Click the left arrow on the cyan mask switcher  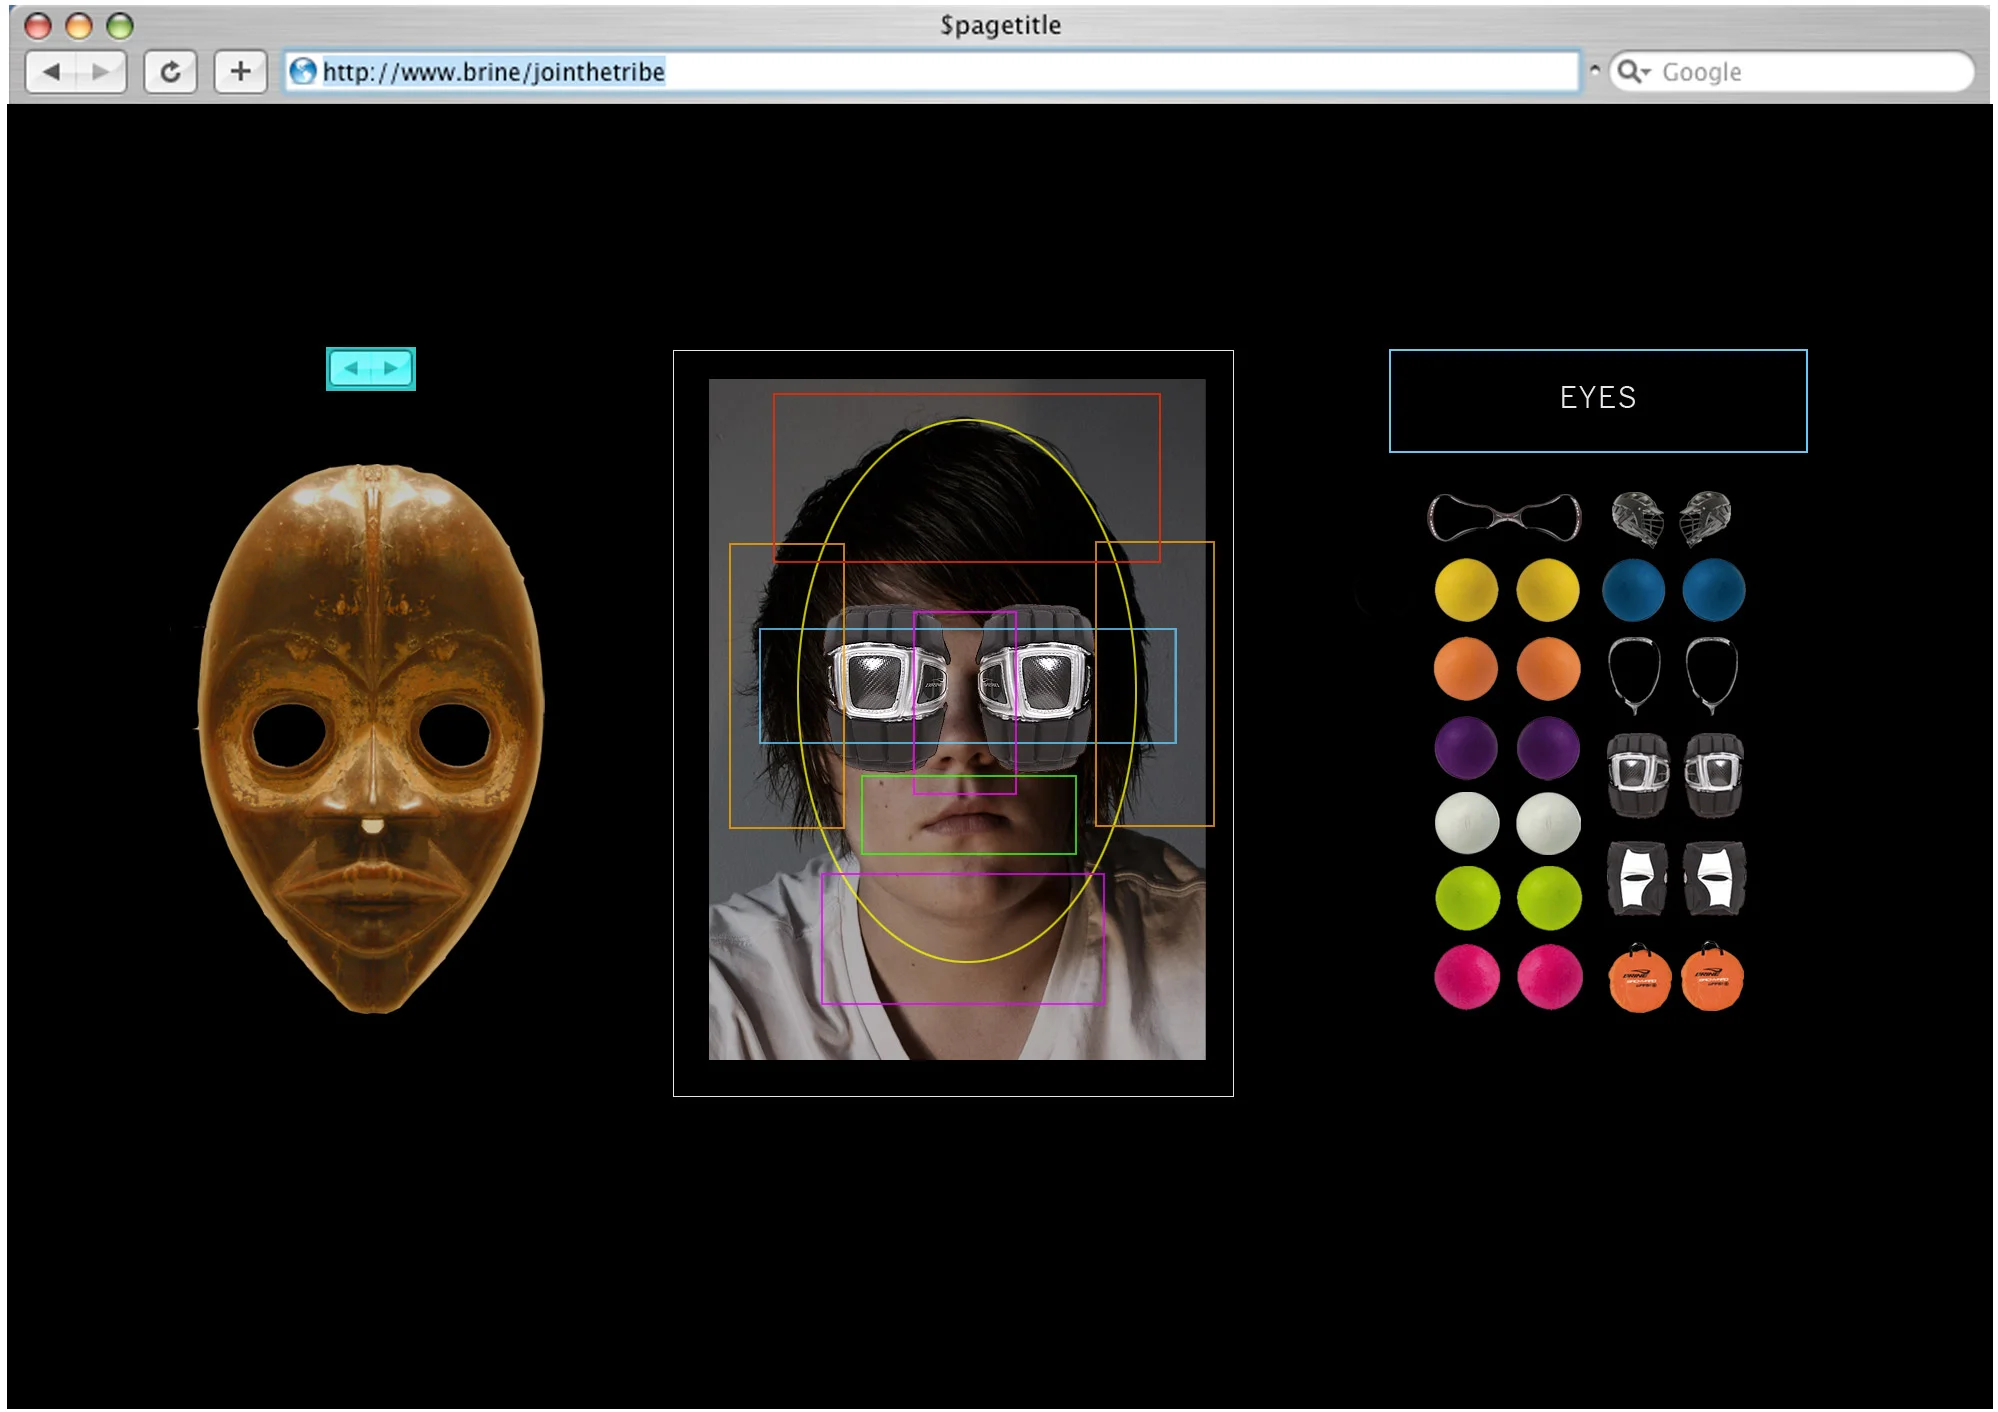pos(350,369)
